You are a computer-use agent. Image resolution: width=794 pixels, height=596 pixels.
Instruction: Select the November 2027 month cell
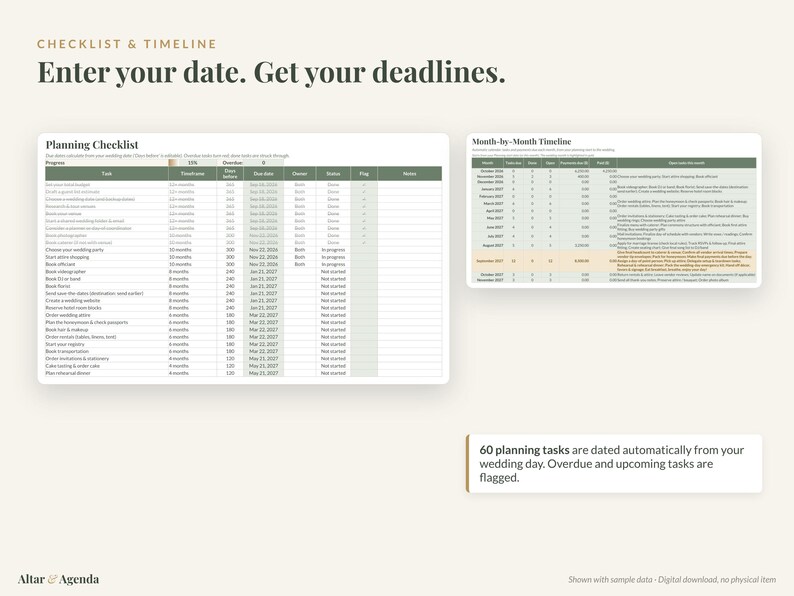[x=488, y=280]
